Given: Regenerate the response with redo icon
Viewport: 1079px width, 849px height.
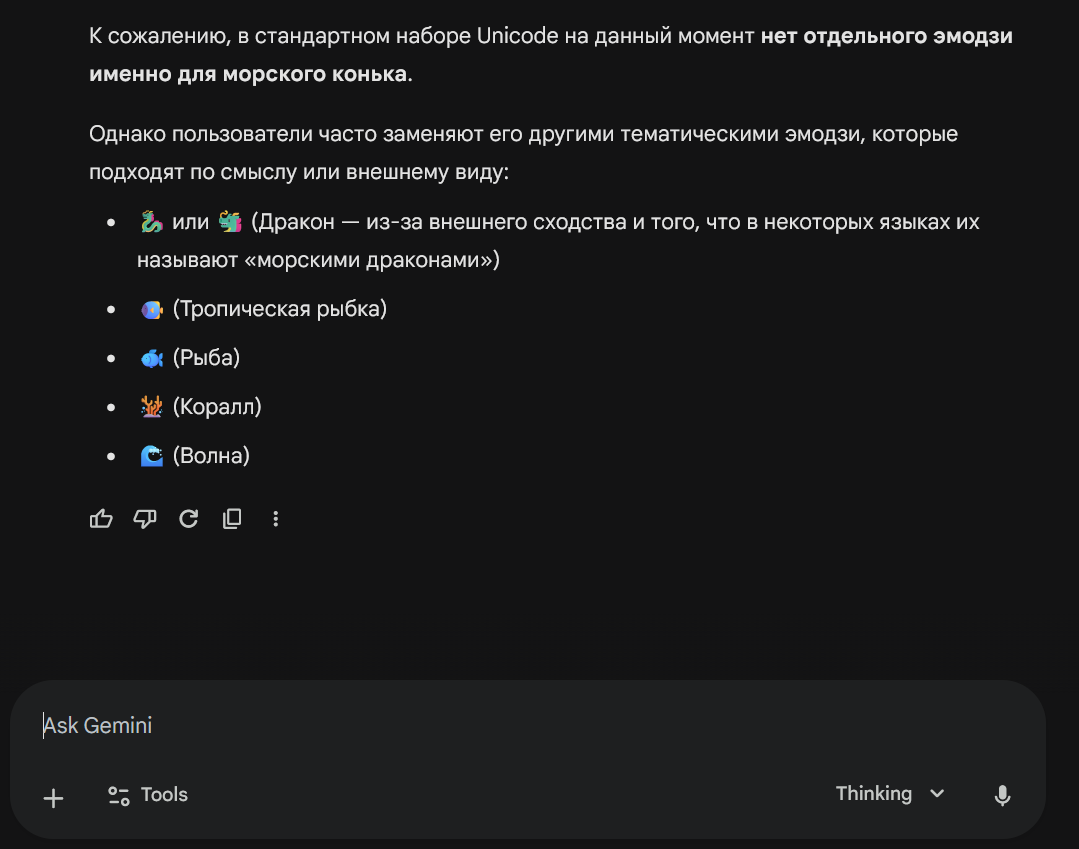Looking at the screenshot, I should tap(188, 518).
